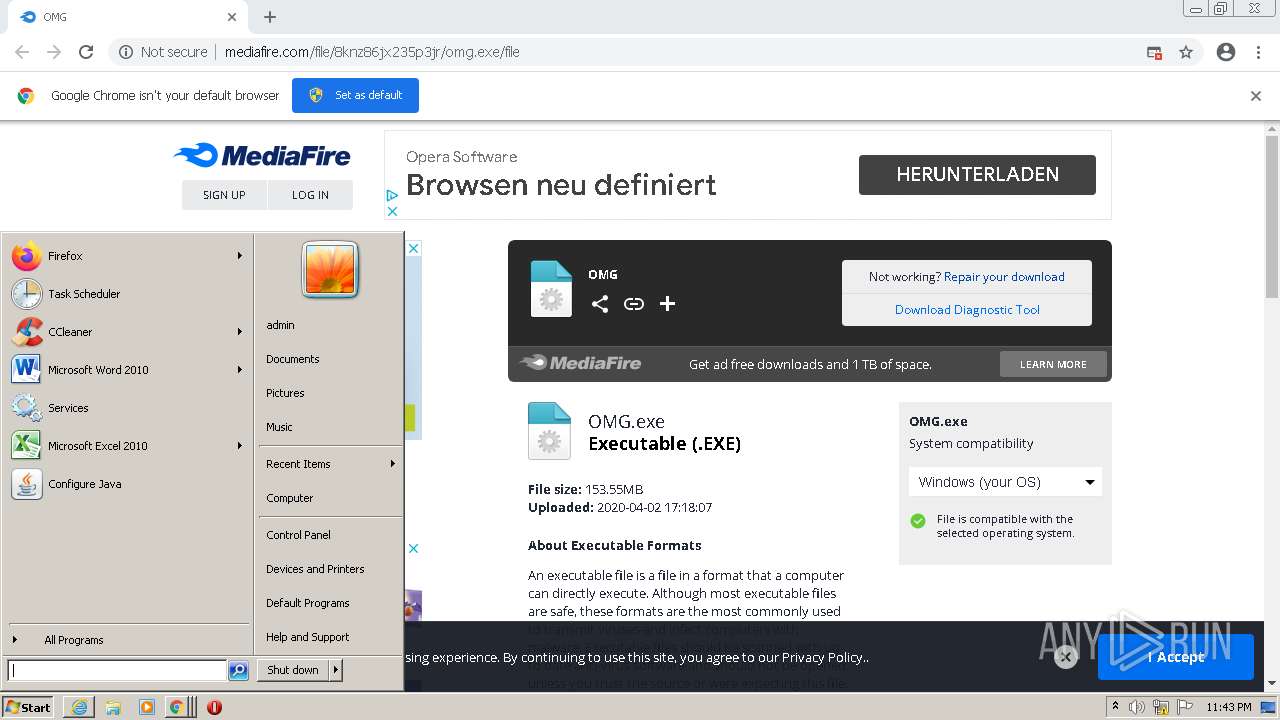The width and height of the screenshot is (1280, 720).
Task: Add OMG file with the plus icon
Action: tap(668, 304)
